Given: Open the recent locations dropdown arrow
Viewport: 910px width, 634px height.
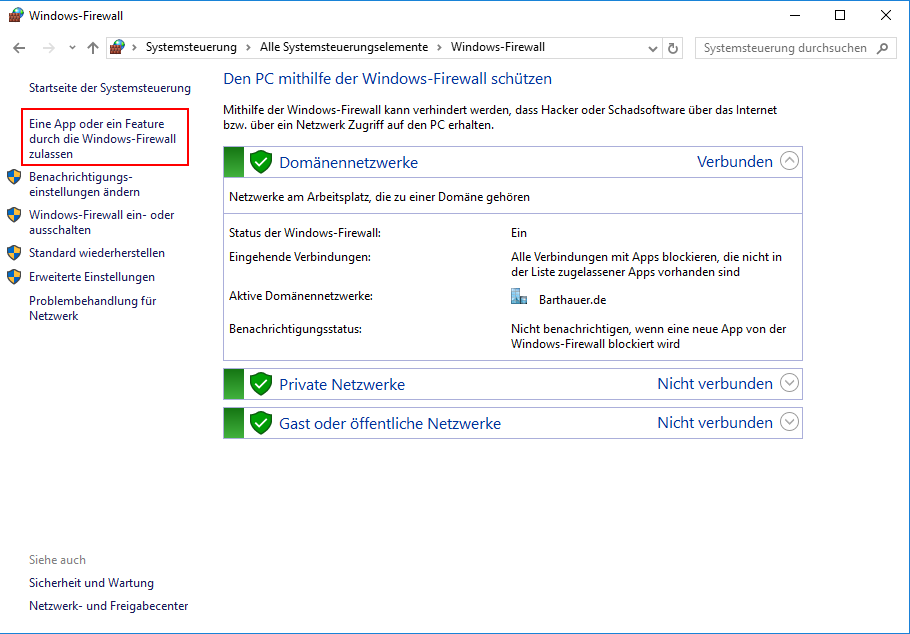Looking at the screenshot, I should click(x=72, y=48).
